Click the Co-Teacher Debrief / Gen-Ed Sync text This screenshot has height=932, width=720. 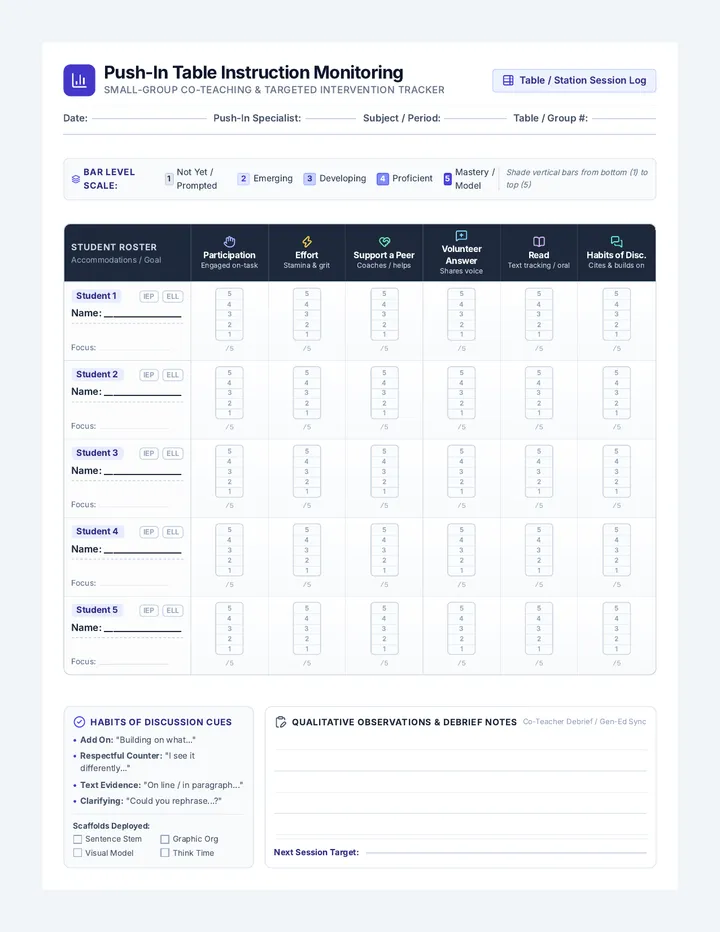(x=584, y=722)
